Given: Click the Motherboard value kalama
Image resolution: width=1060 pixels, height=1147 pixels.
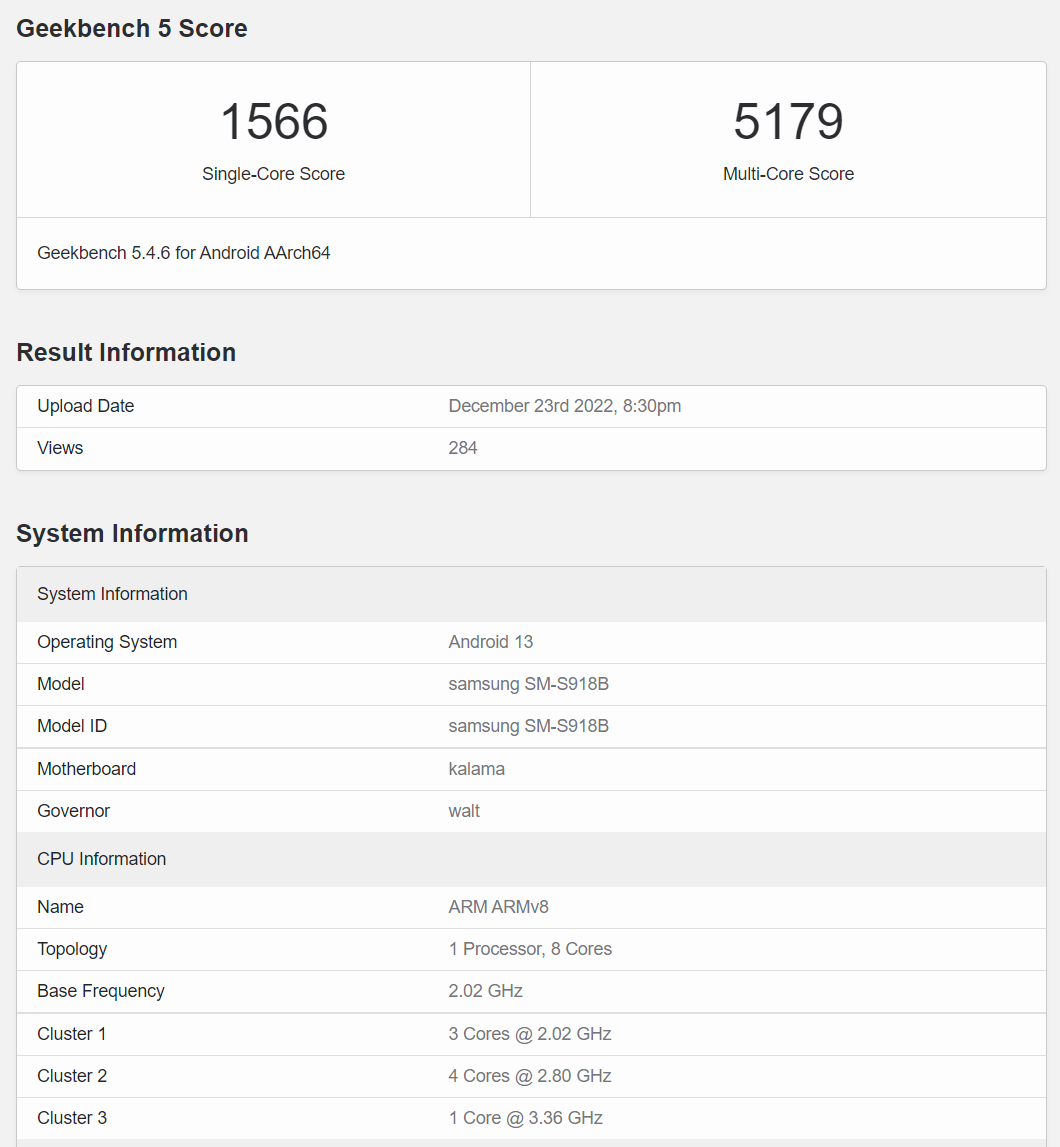Looking at the screenshot, I should (476, 769).
